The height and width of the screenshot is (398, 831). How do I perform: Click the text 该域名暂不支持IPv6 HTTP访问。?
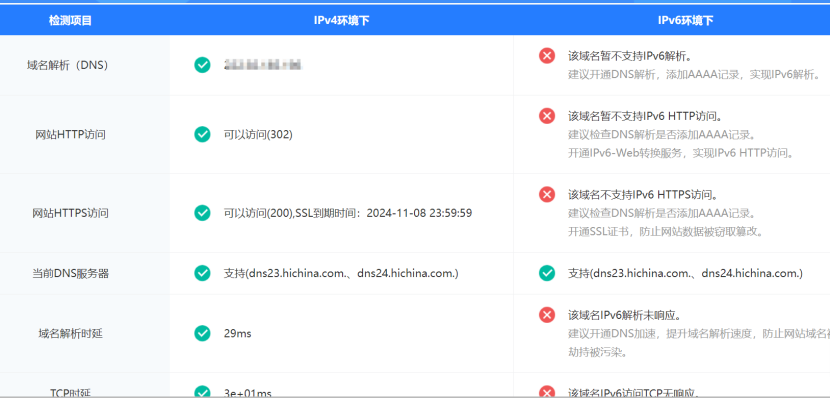[646, 115]
